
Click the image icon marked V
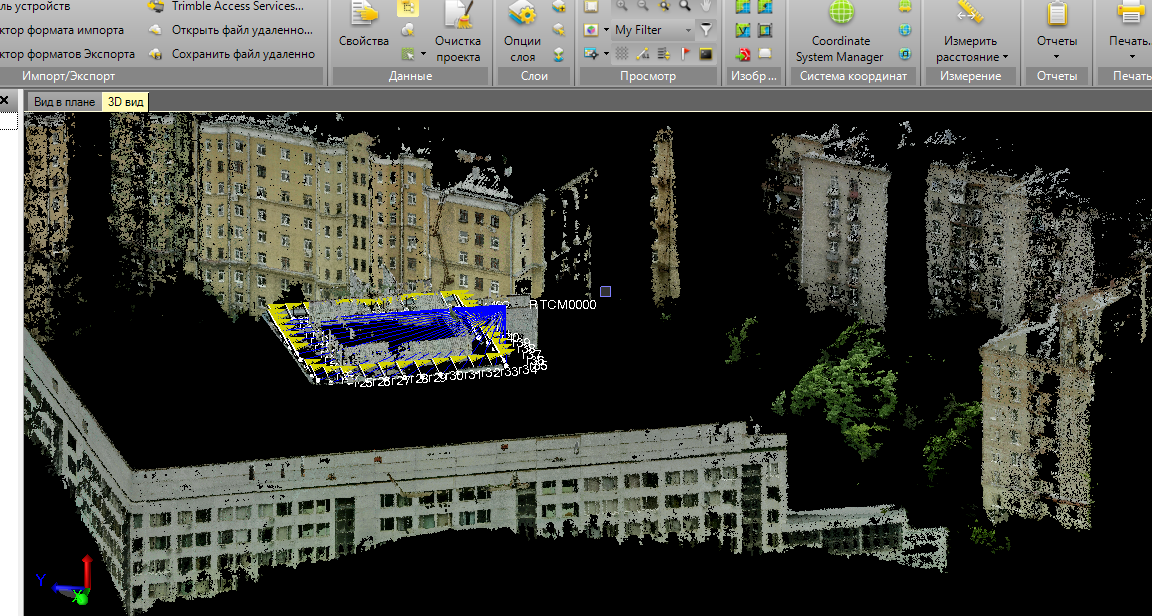pos(743,30)
